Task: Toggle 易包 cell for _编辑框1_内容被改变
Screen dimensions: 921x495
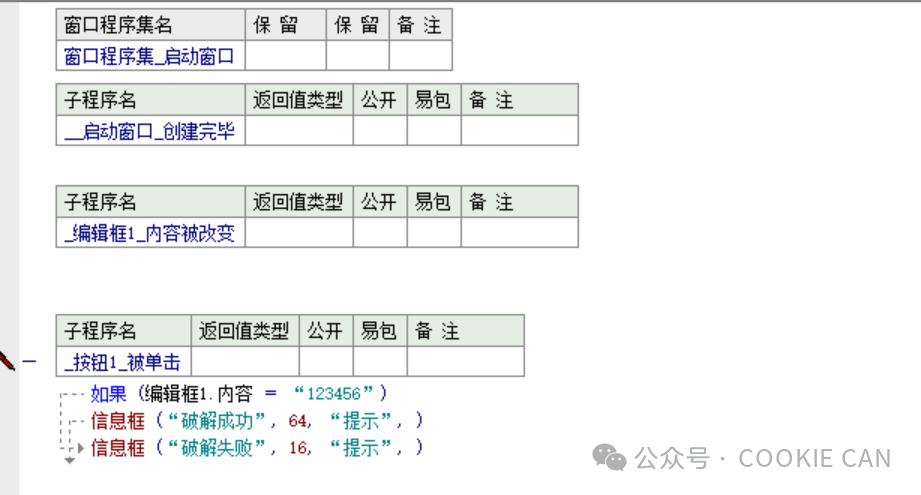Action: [434, 233]
